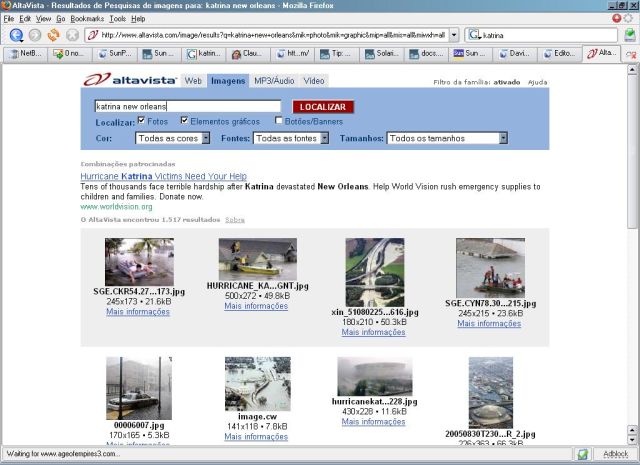Open the View menu
640x465 pixels.
(x=43, y=19)
